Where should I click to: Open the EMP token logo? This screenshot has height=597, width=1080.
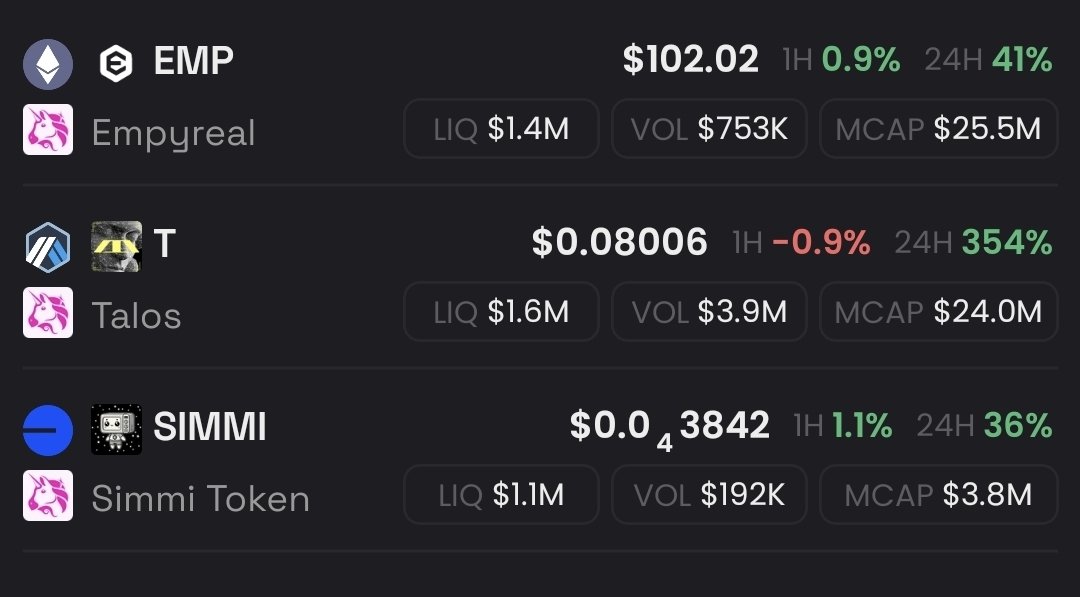tap(116, 64)
